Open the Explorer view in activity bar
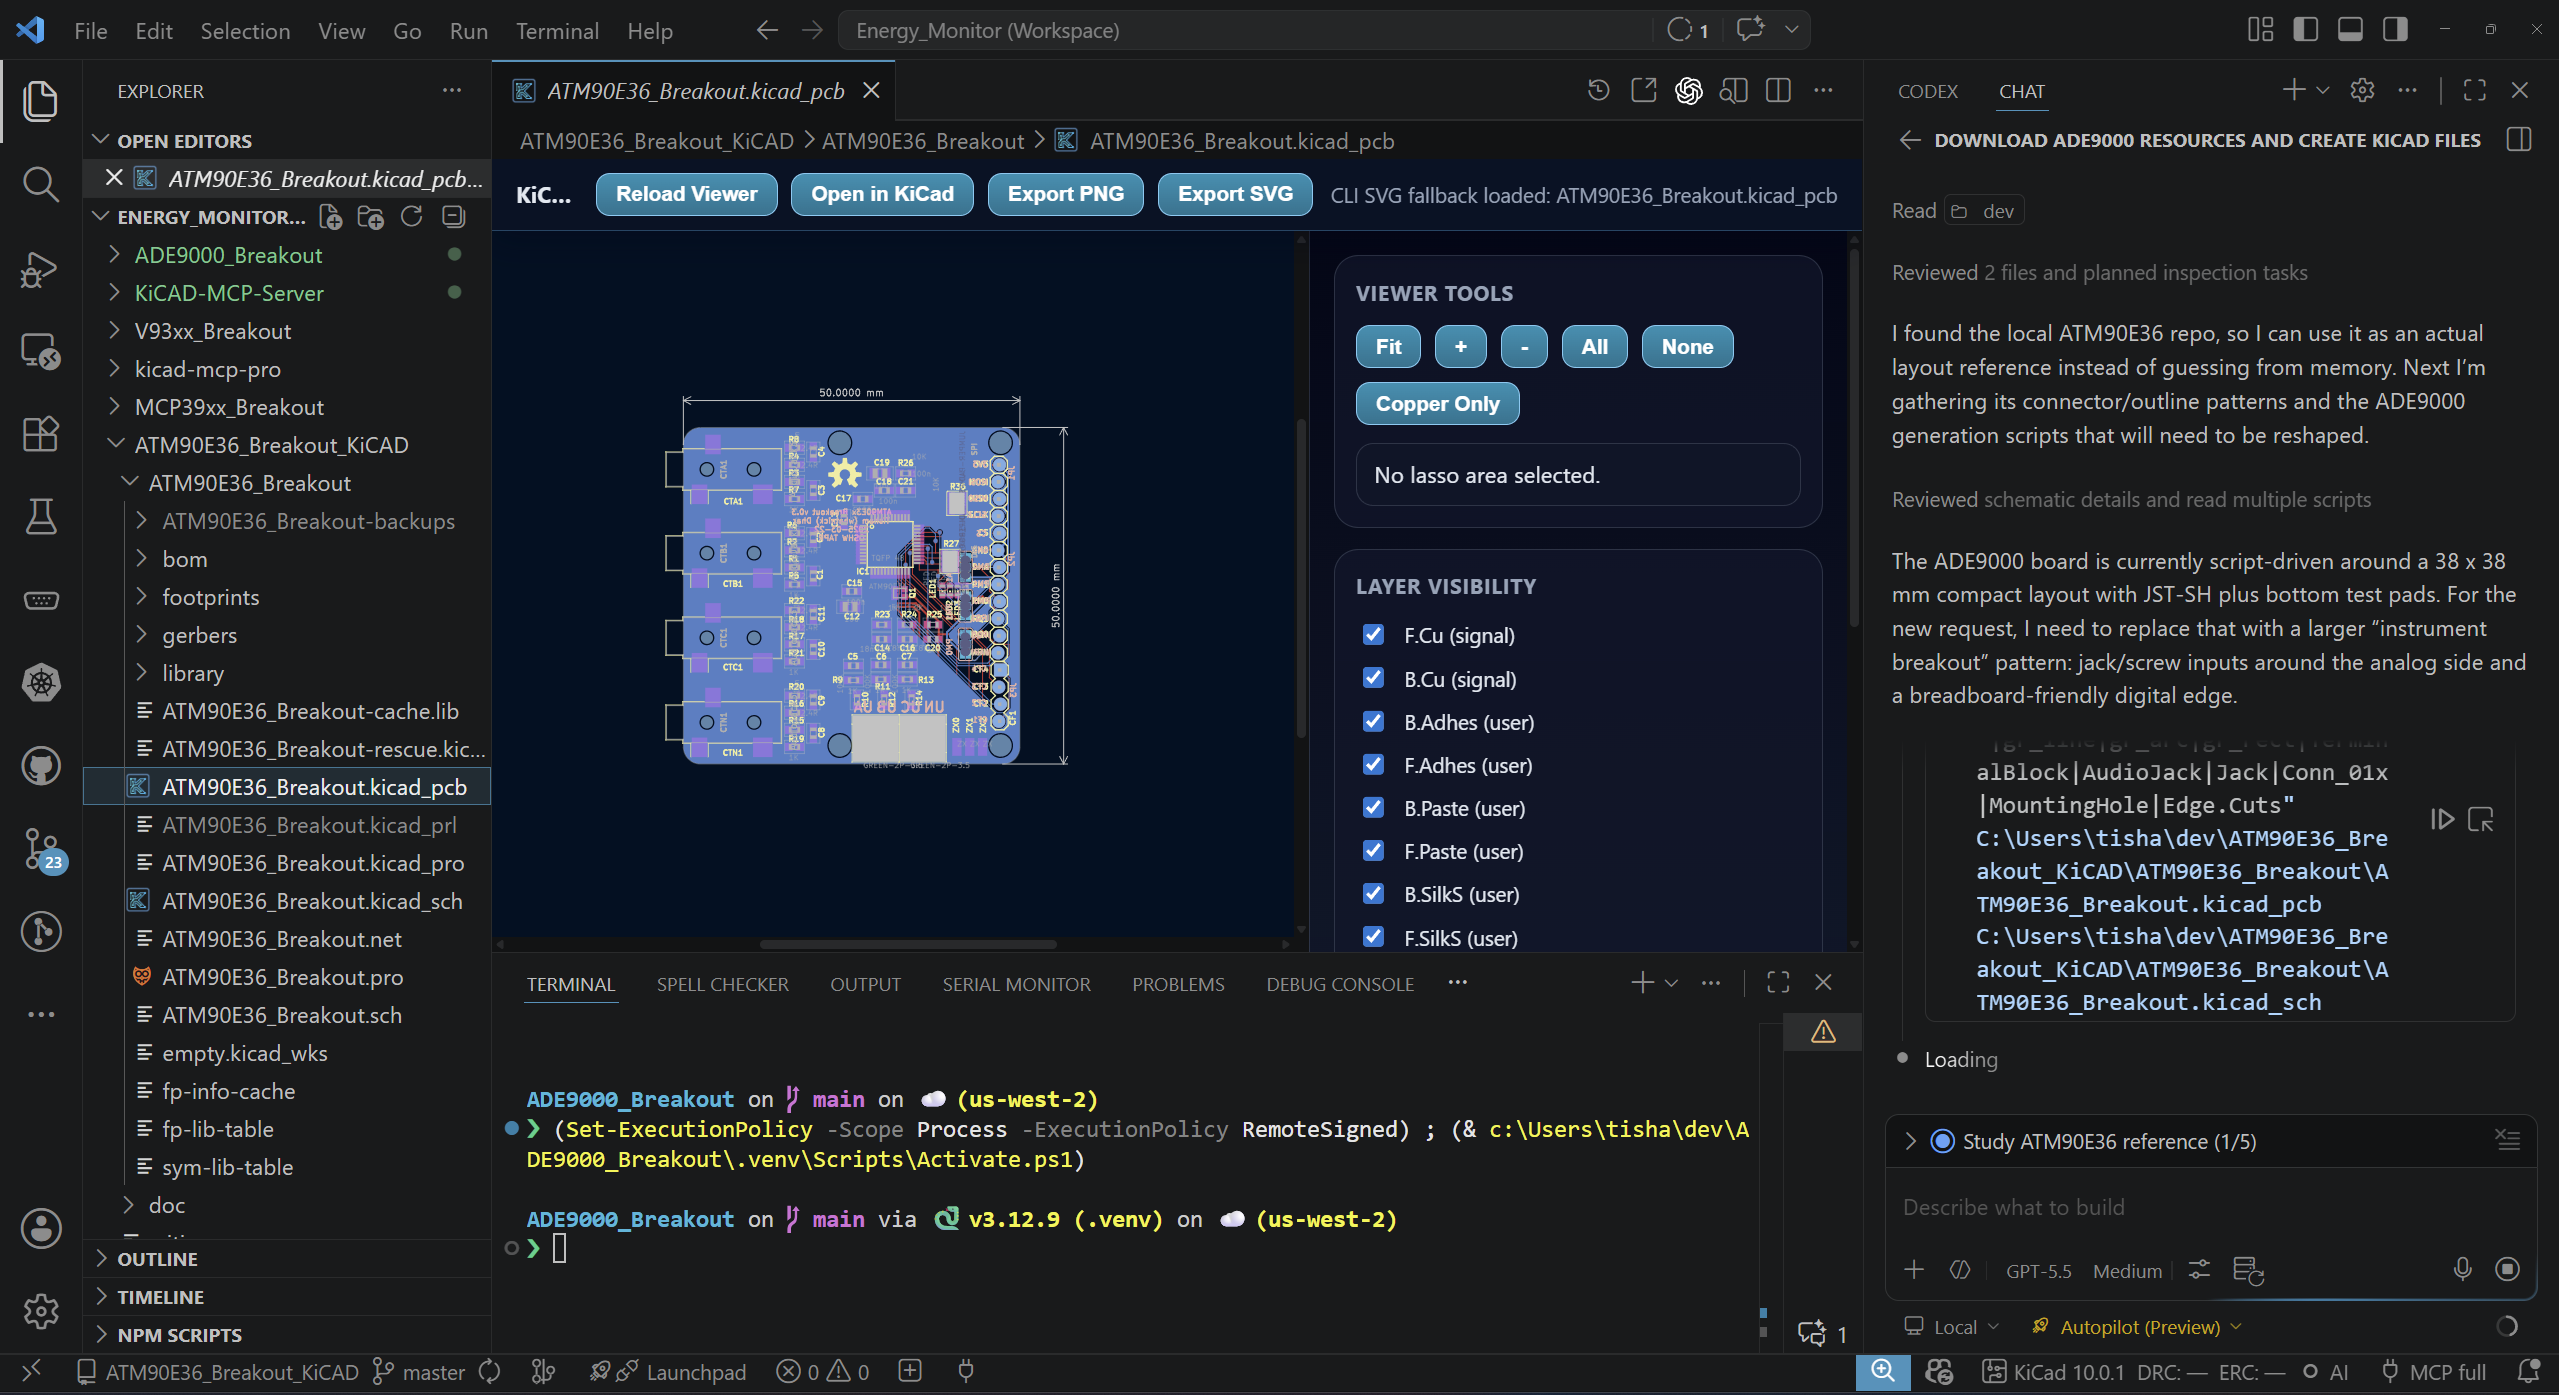 (x=40, y=101)
